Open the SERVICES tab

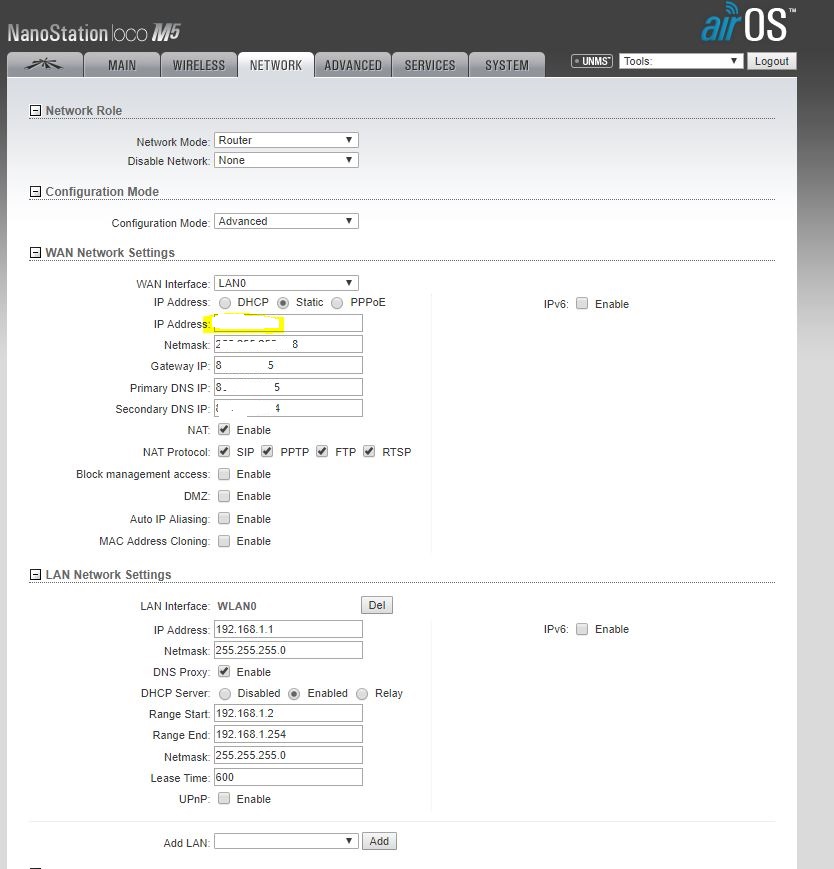[430, 65]
